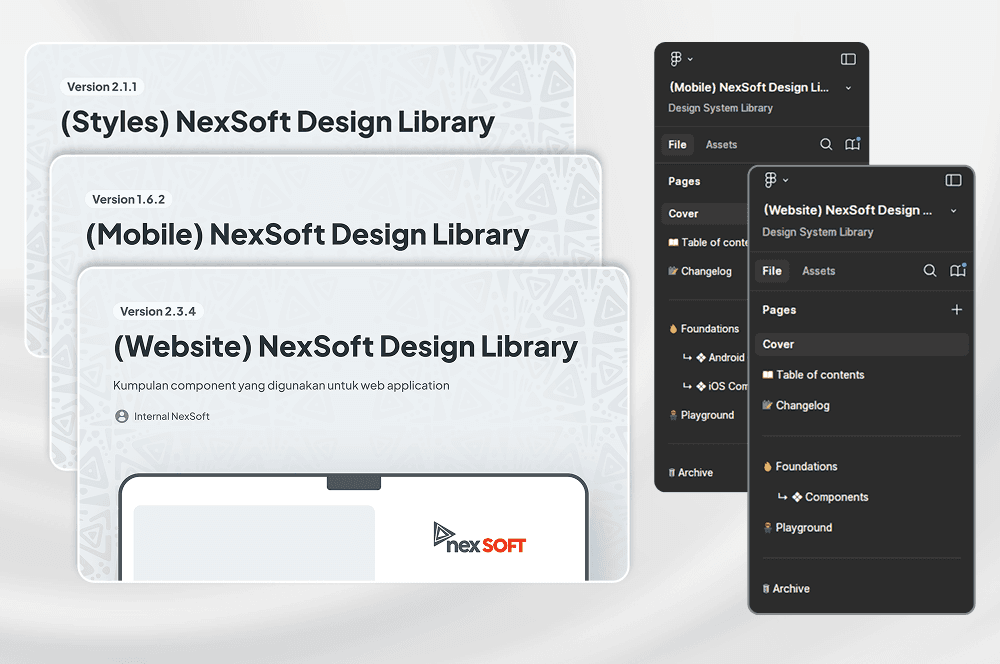Image resolution: width=1000 pixels, height=664 pixels.
Task: Click Internal NexSoft label
Action: 172,417
